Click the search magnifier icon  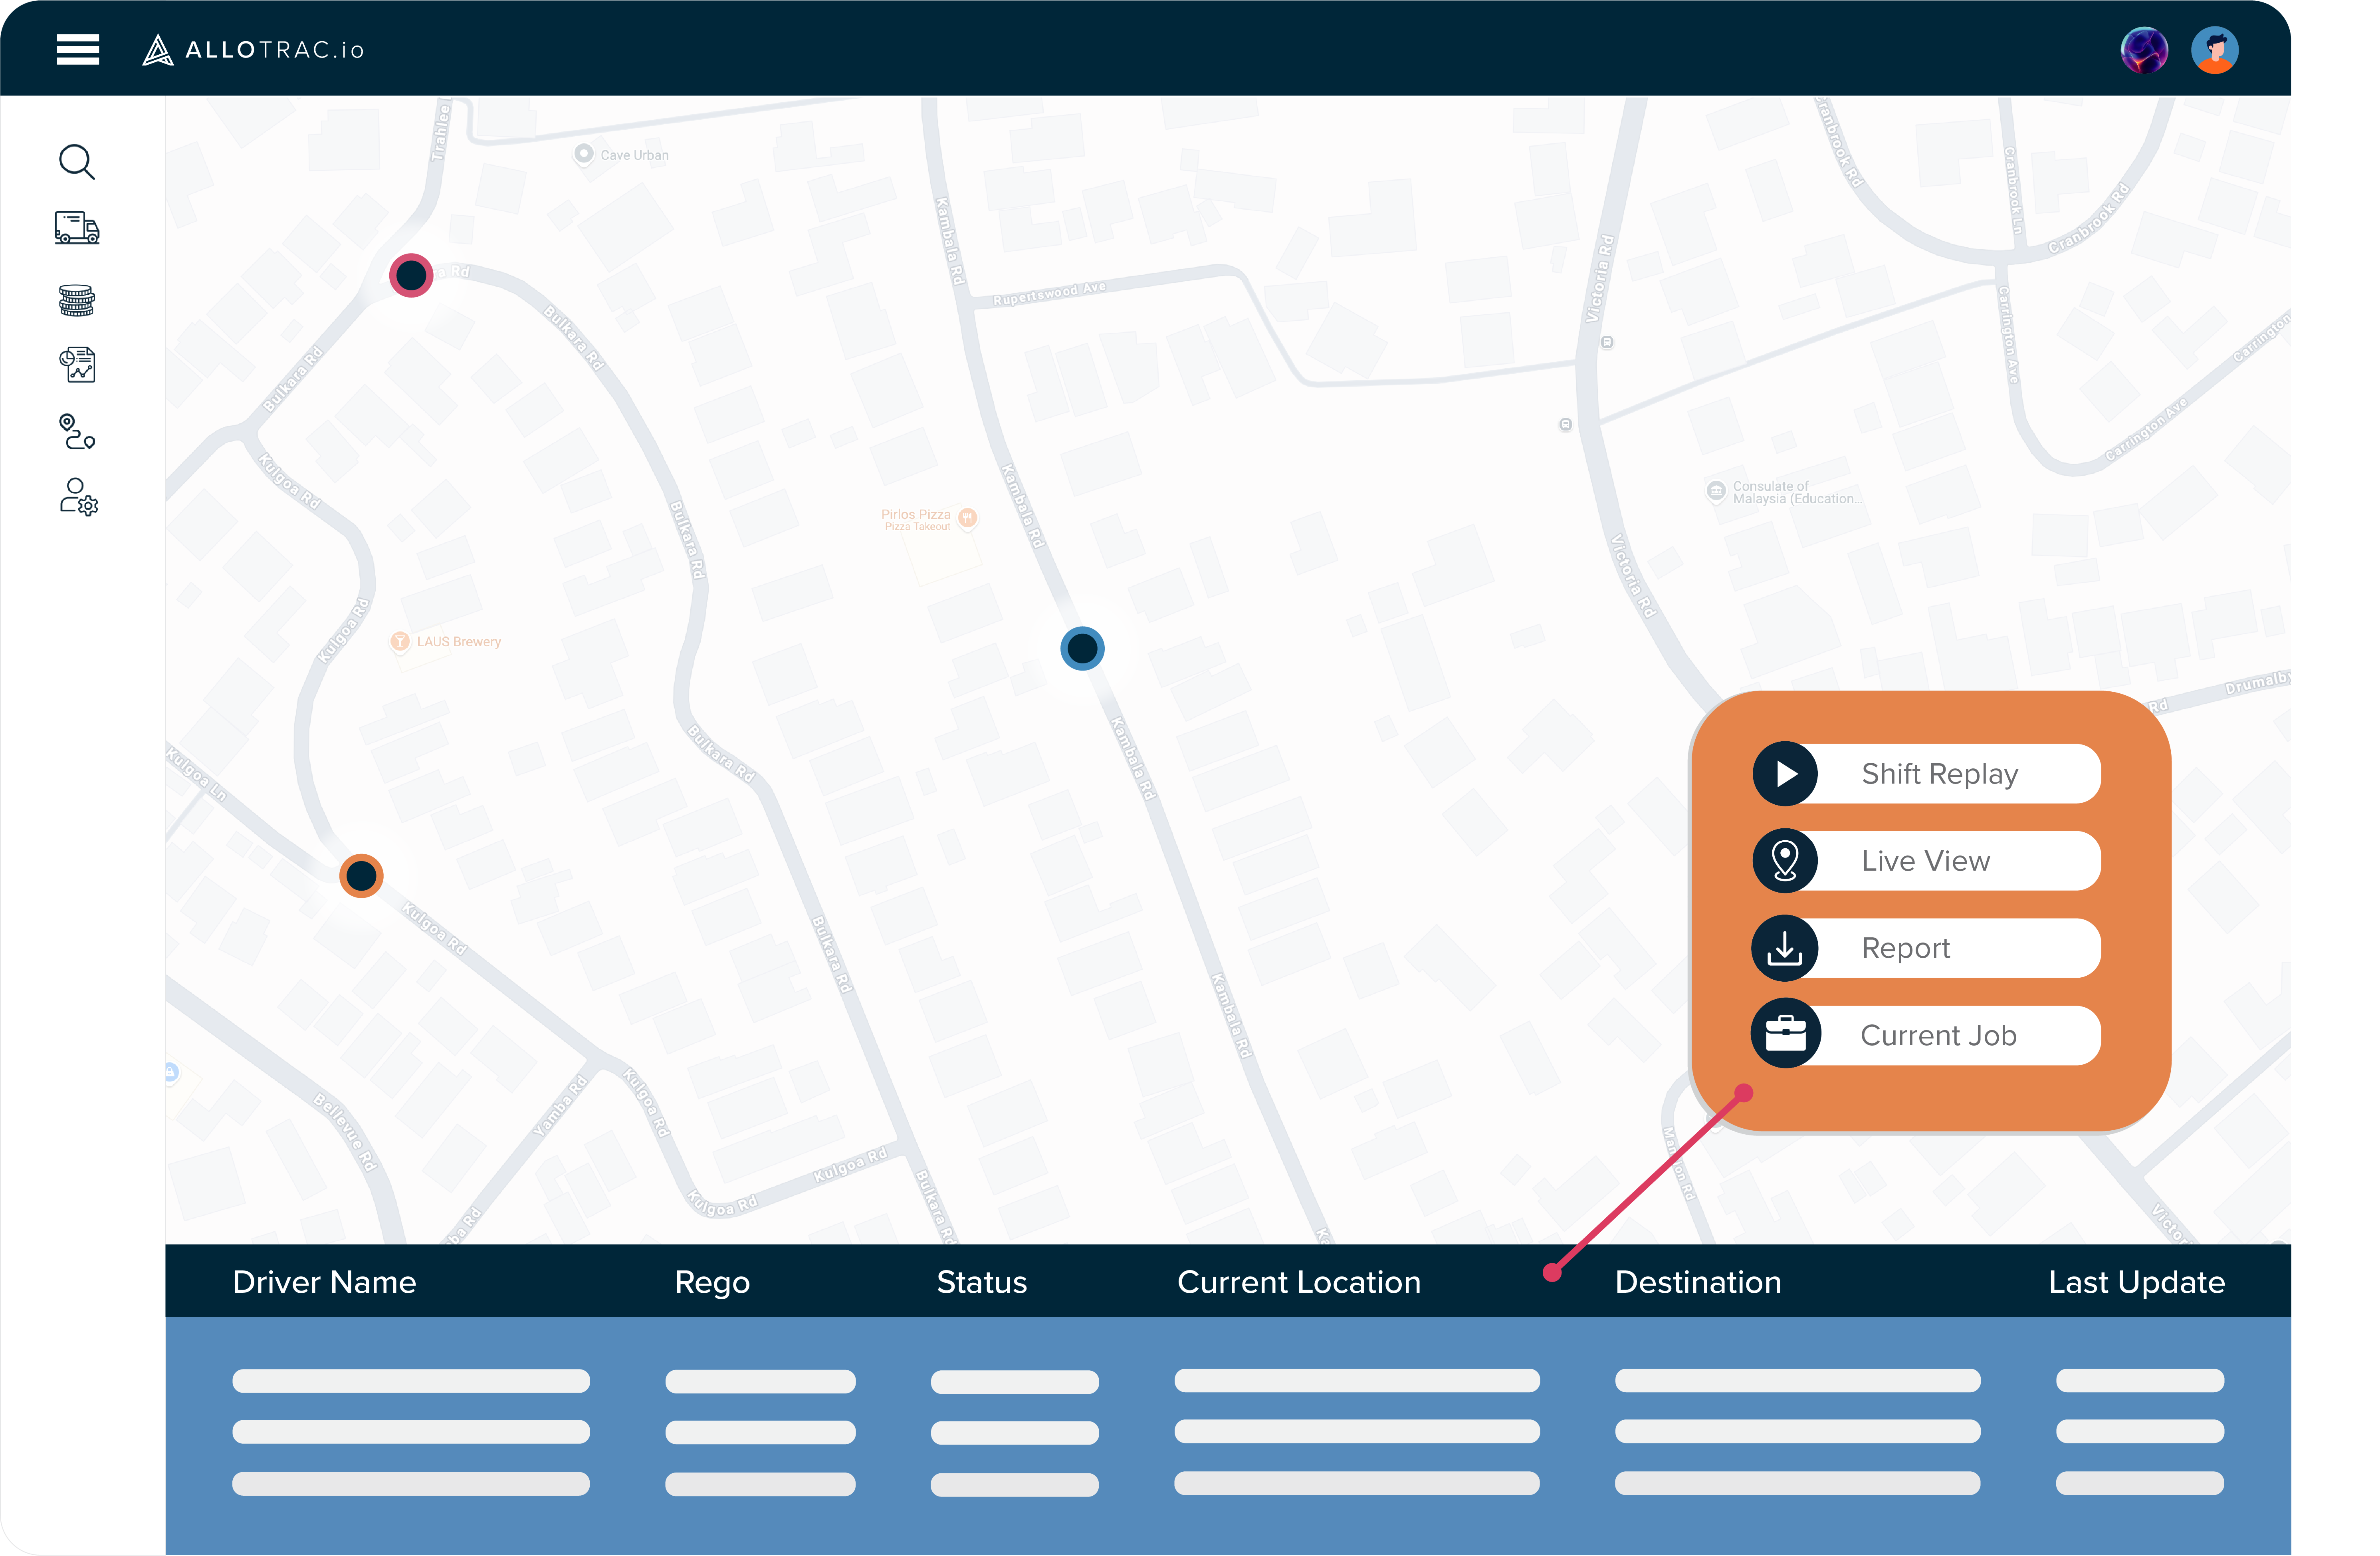tap(77, 162)
